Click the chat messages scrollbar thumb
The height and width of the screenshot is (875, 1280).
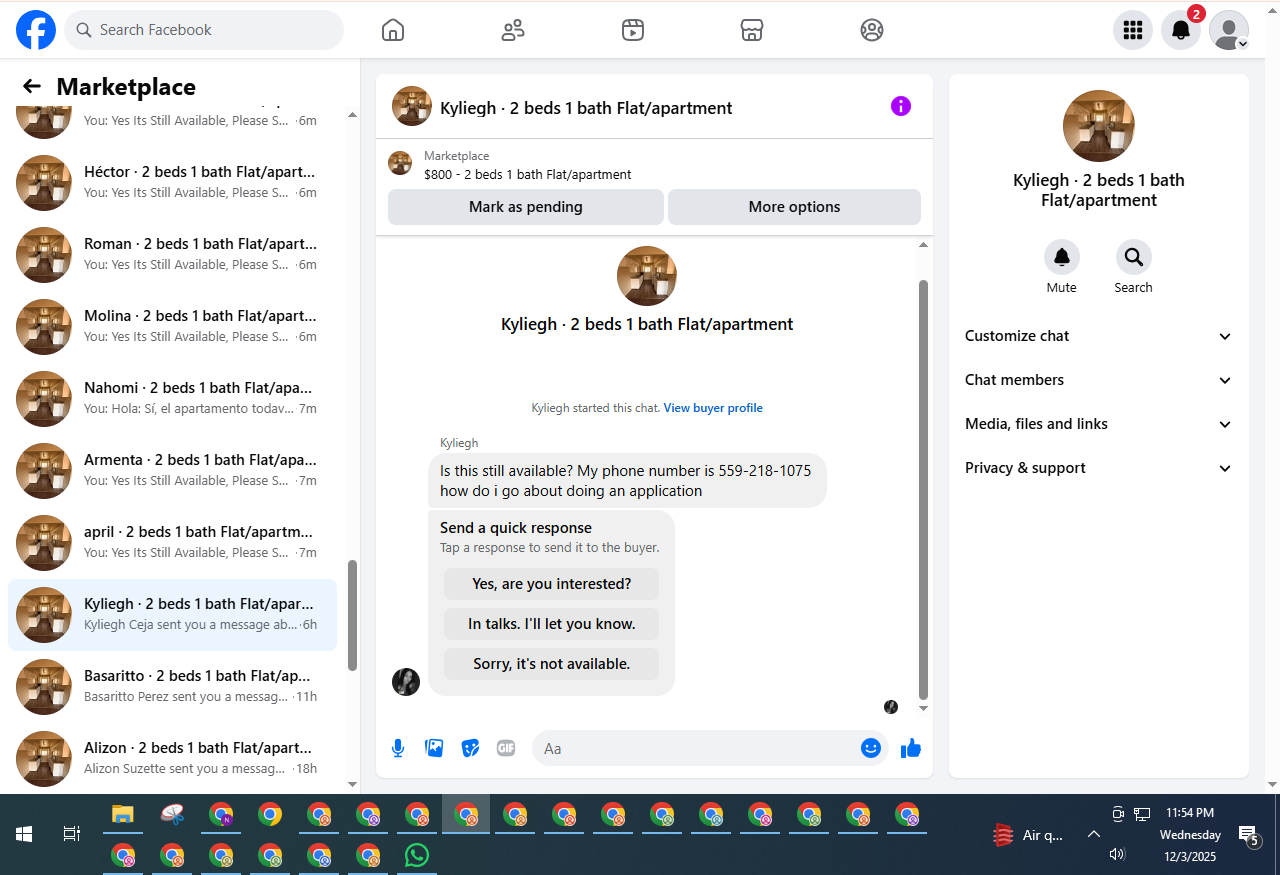pos(923,488)
